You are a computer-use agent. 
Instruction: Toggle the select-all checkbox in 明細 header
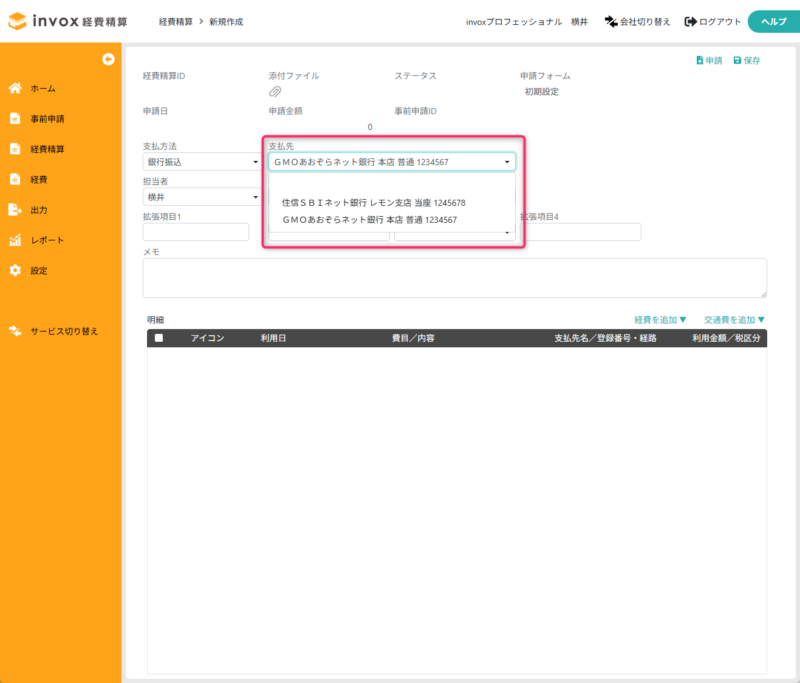(x=158, y=339)
